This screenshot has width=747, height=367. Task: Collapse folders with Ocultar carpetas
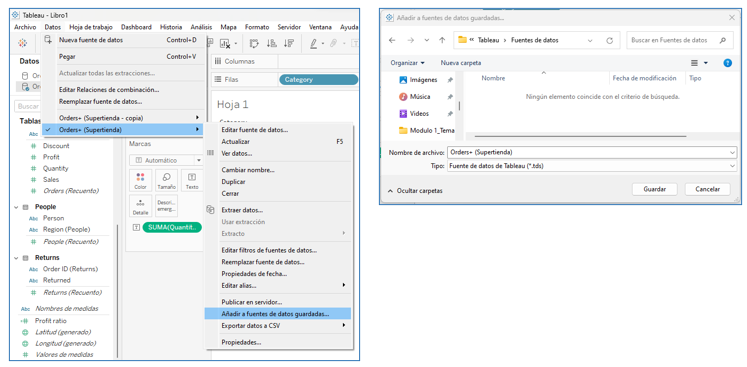click(415, 191)
